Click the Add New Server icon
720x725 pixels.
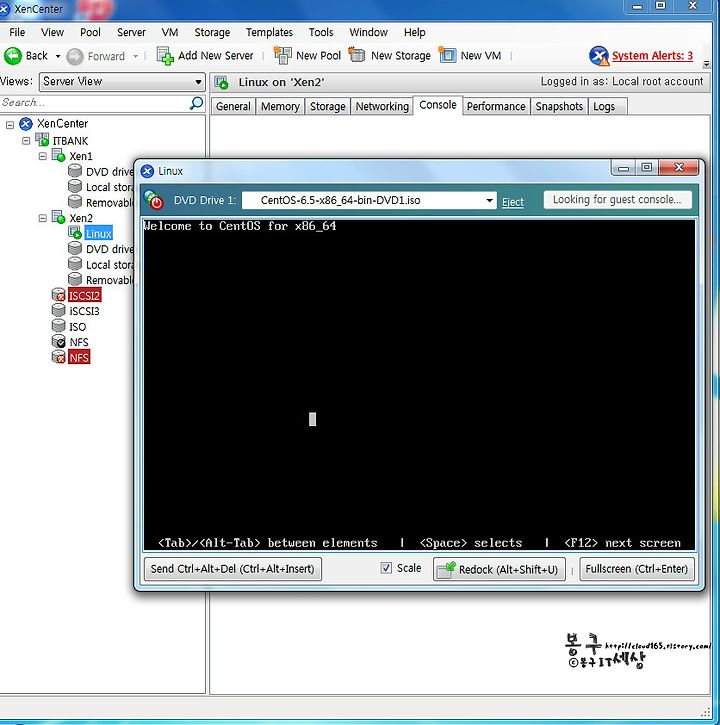click(x=165, y=56)
